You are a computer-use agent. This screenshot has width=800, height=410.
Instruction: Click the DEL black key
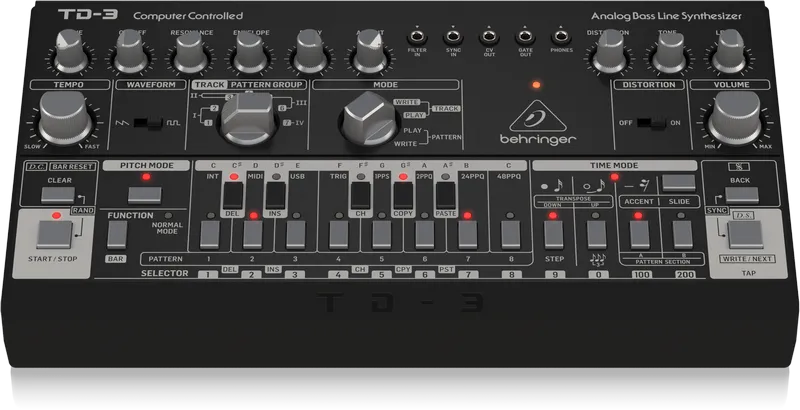coord(233,196)
